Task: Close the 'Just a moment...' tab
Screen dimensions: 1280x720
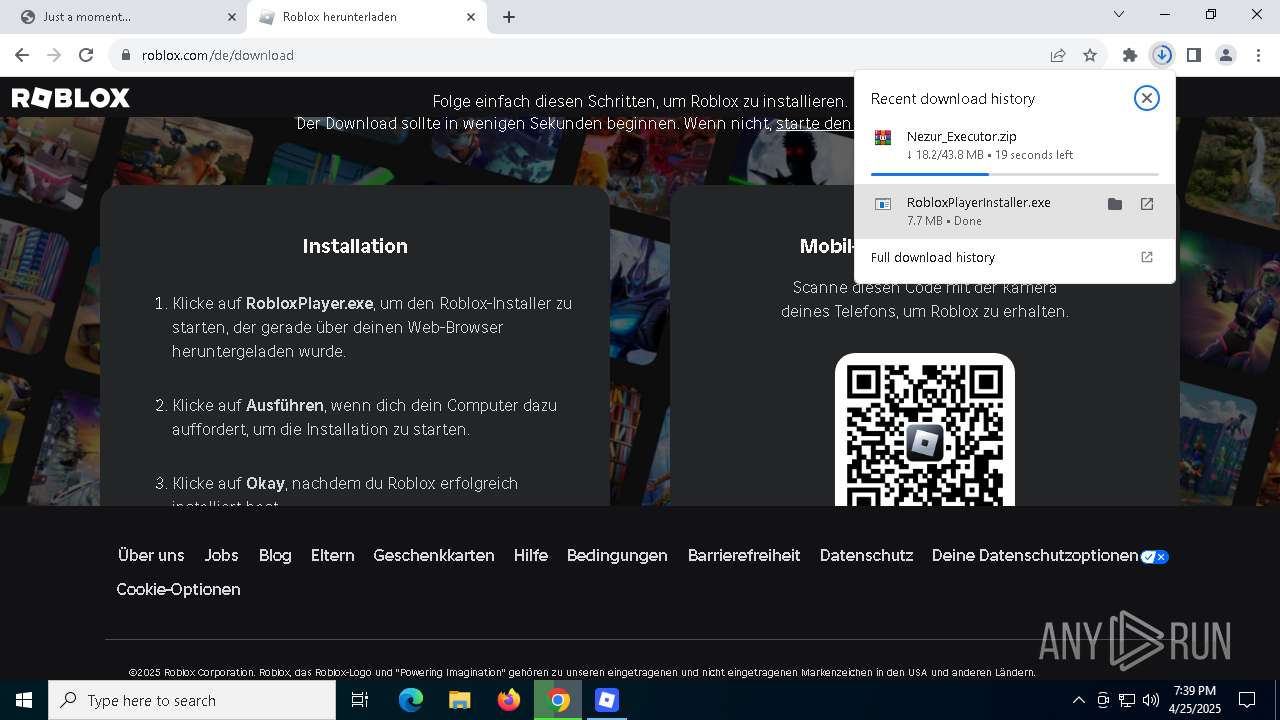Action: click(x=232, y=17)
